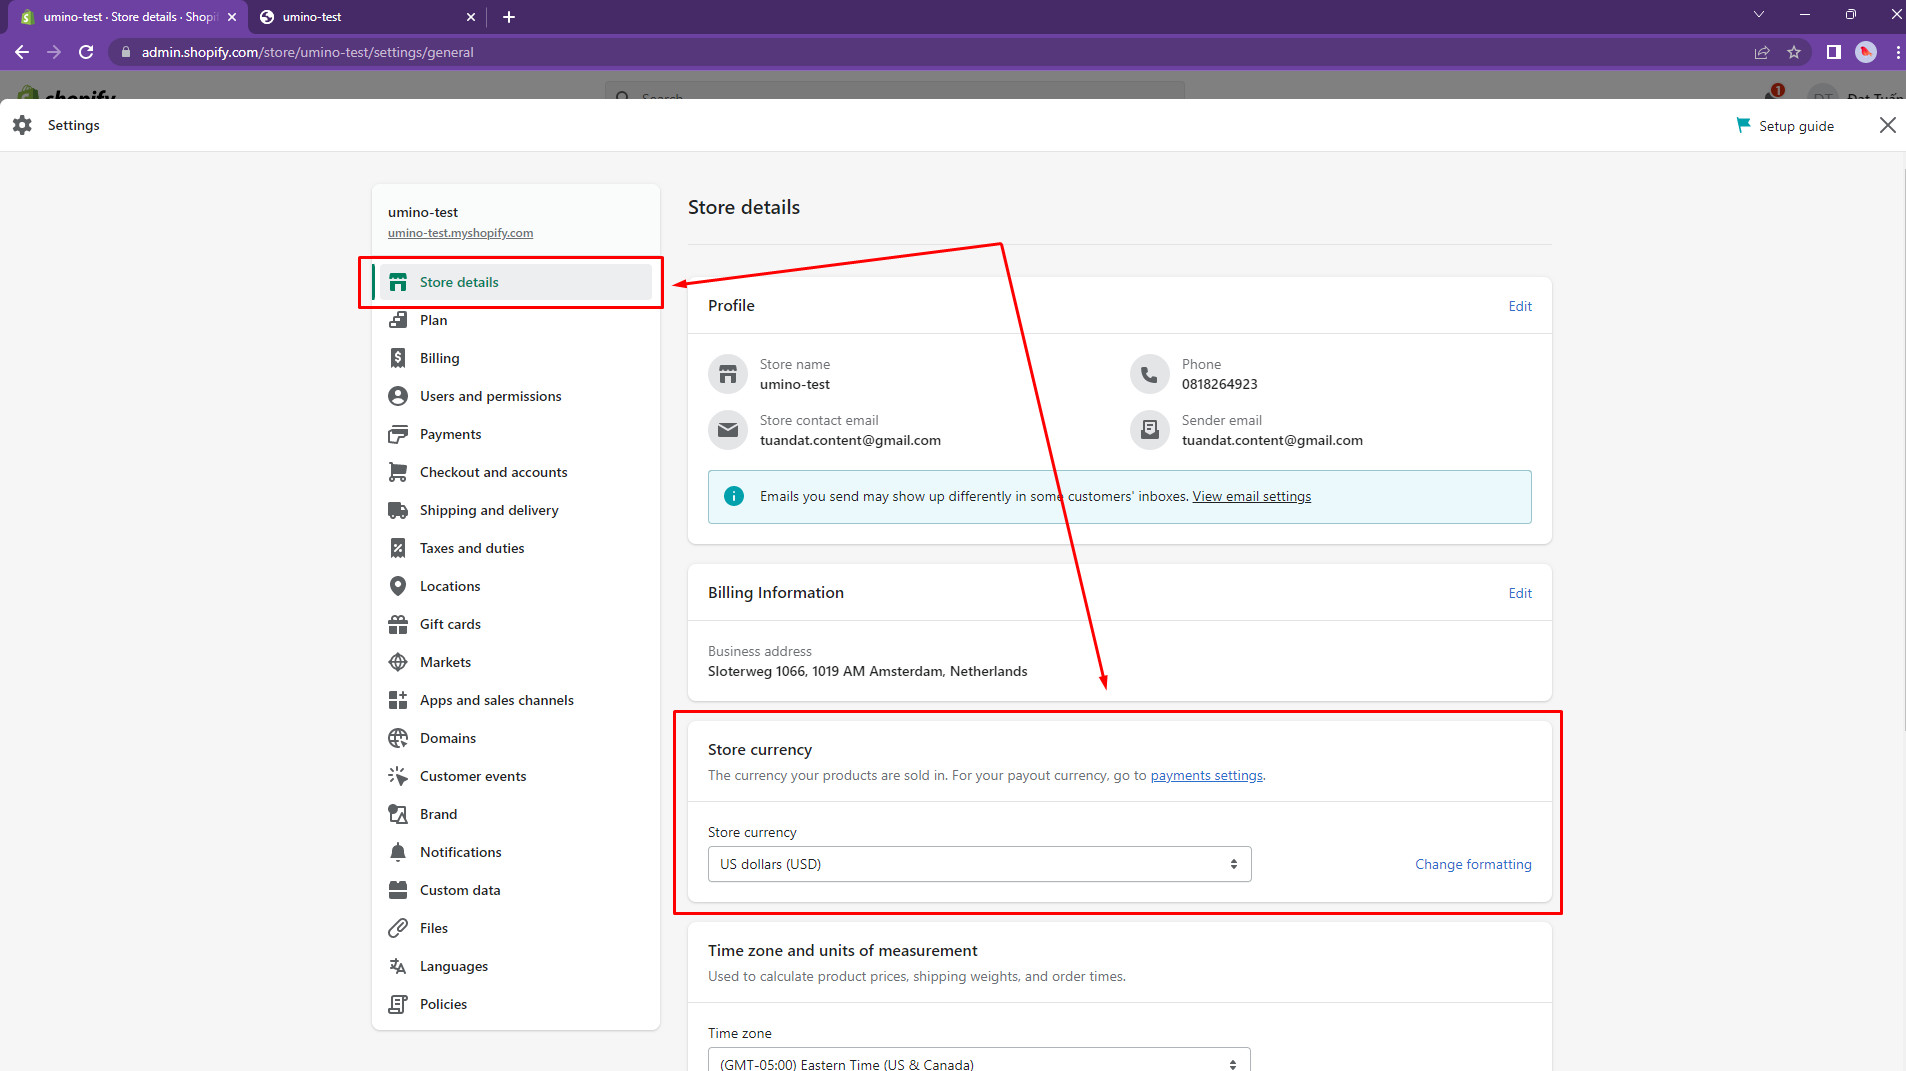Expand the Time zone dropdown
This screenshot has width=1906, height=1071.
click(979, 1063)
